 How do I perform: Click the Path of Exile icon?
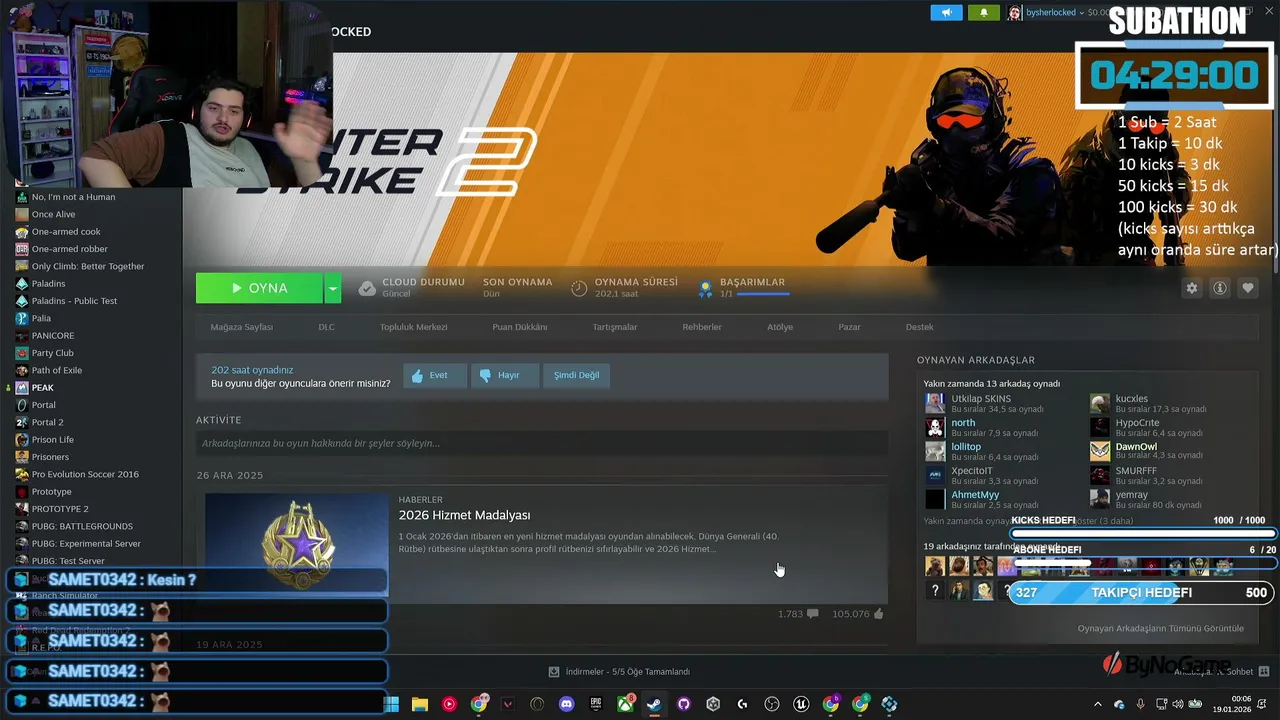[x=22, y=370]
